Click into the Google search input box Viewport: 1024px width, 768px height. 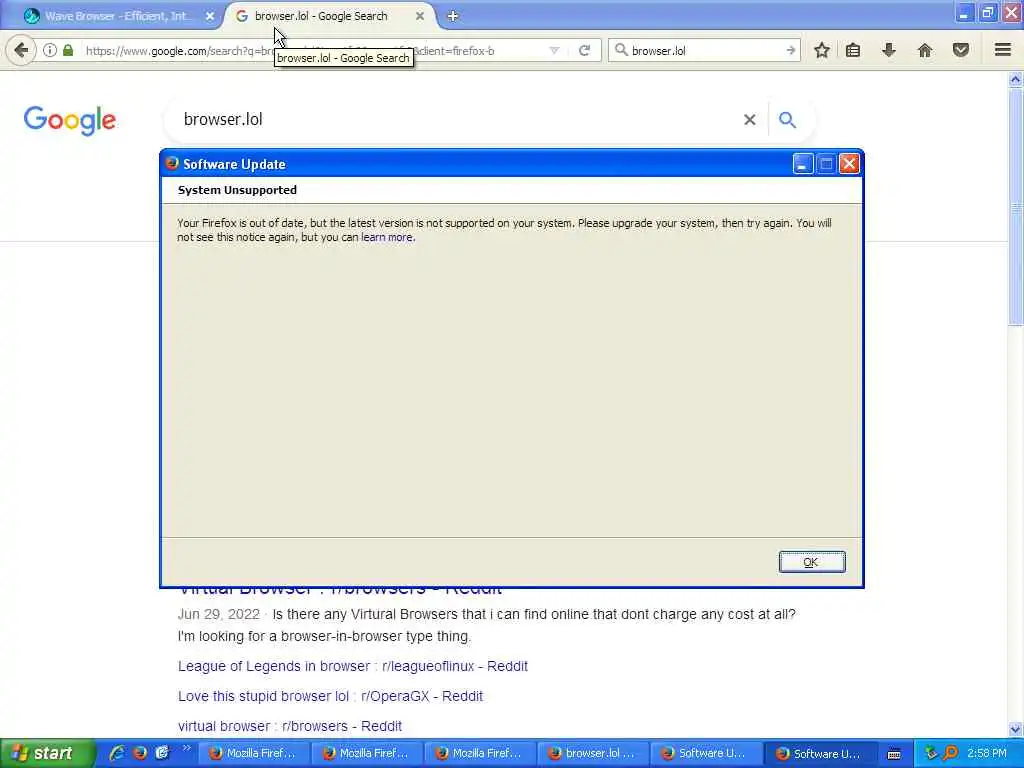(x=457, y=120)
